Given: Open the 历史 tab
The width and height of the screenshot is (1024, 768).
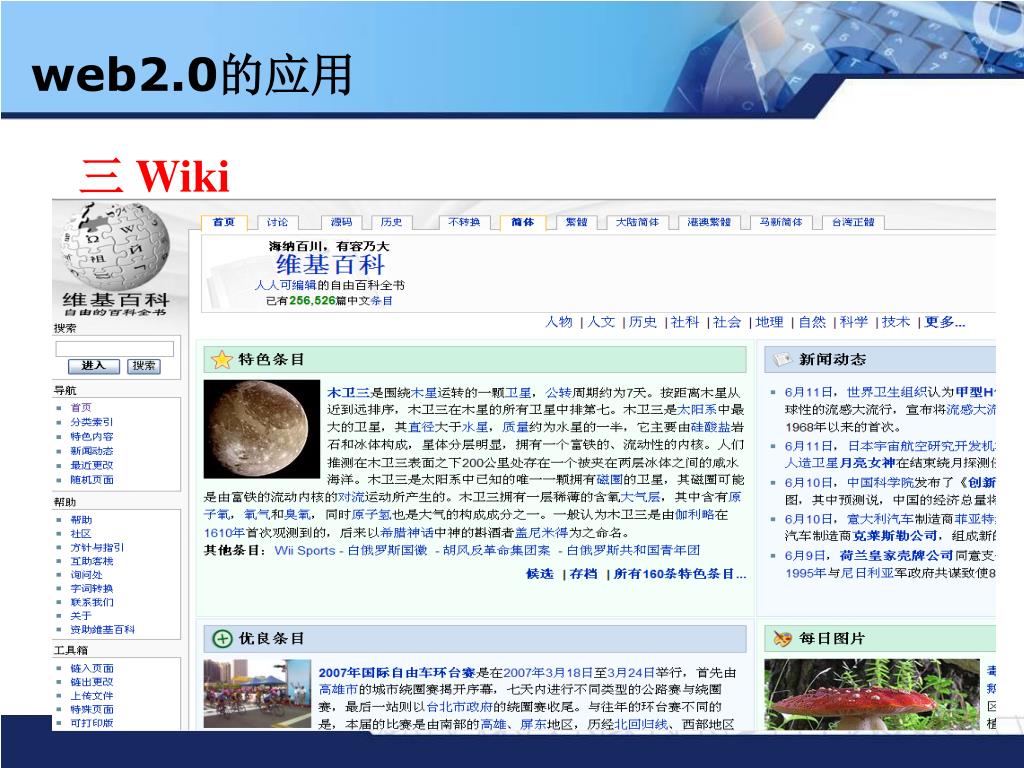Looking at the screenshot, I should point(391,222).
